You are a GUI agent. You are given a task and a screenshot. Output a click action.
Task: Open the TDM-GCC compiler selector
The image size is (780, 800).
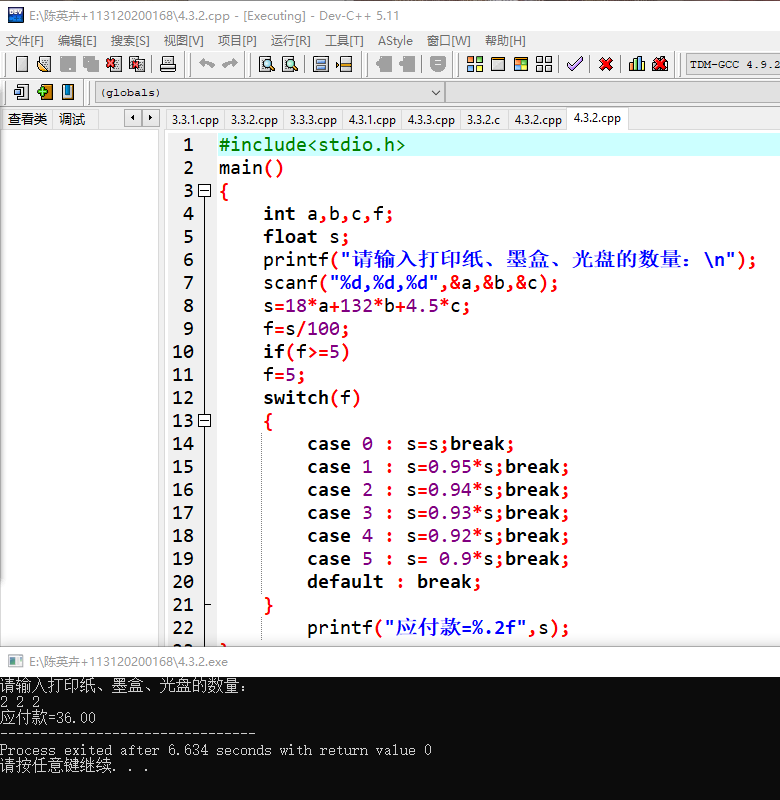pos(733,65)
